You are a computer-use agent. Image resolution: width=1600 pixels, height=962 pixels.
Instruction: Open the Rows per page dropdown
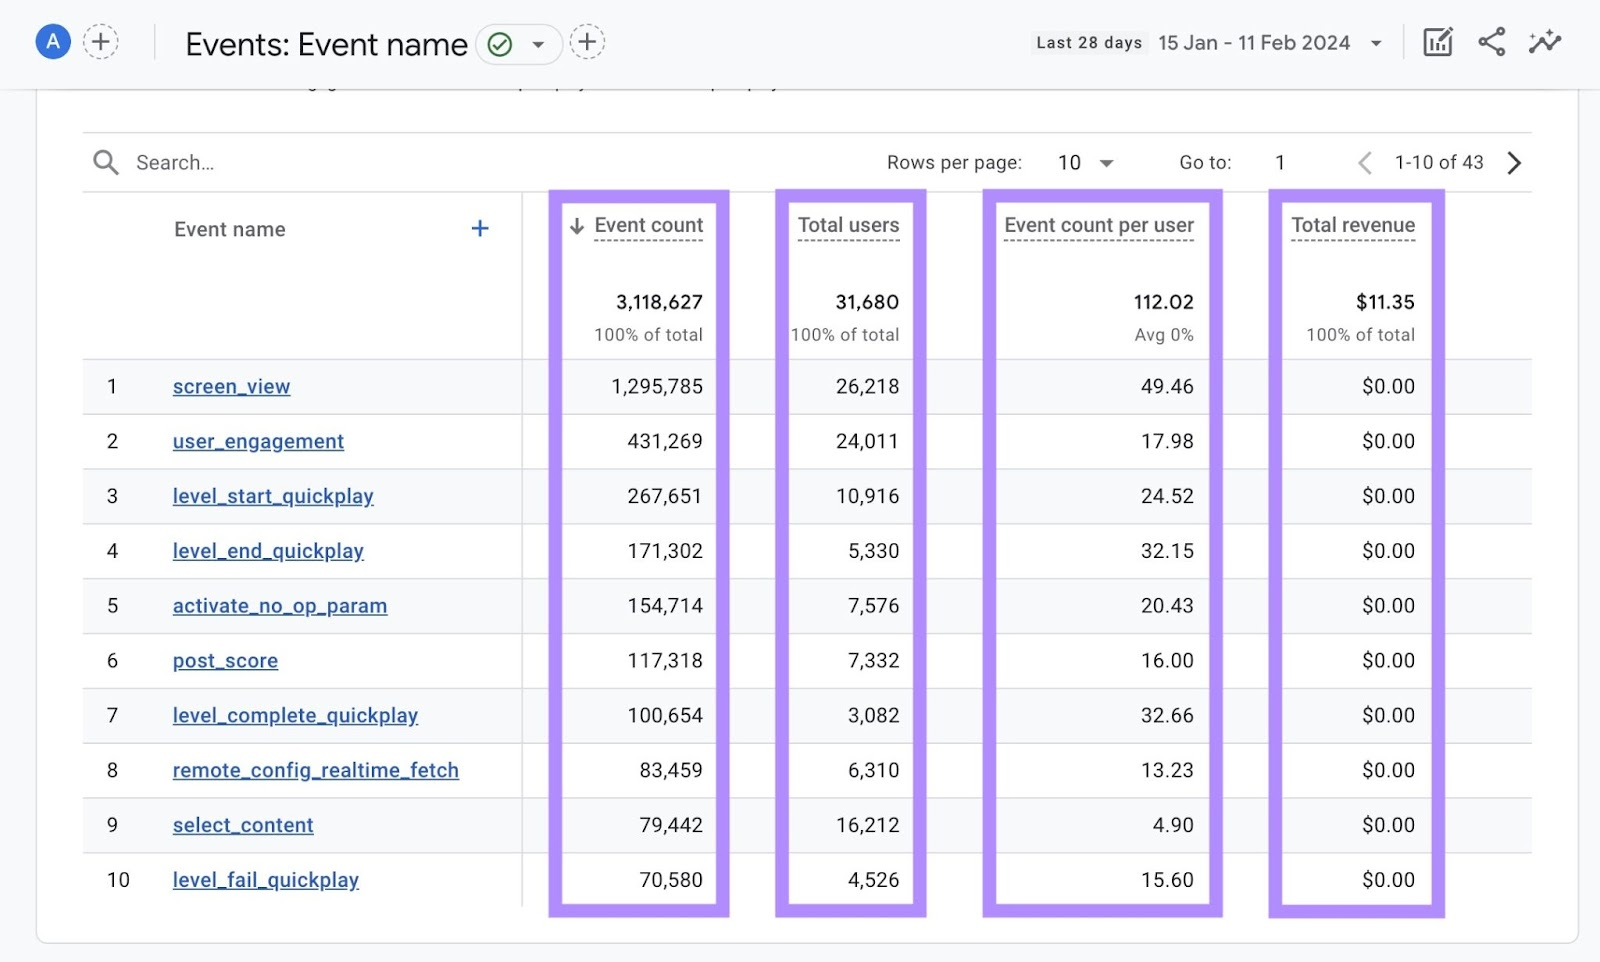pos(1084,162)
